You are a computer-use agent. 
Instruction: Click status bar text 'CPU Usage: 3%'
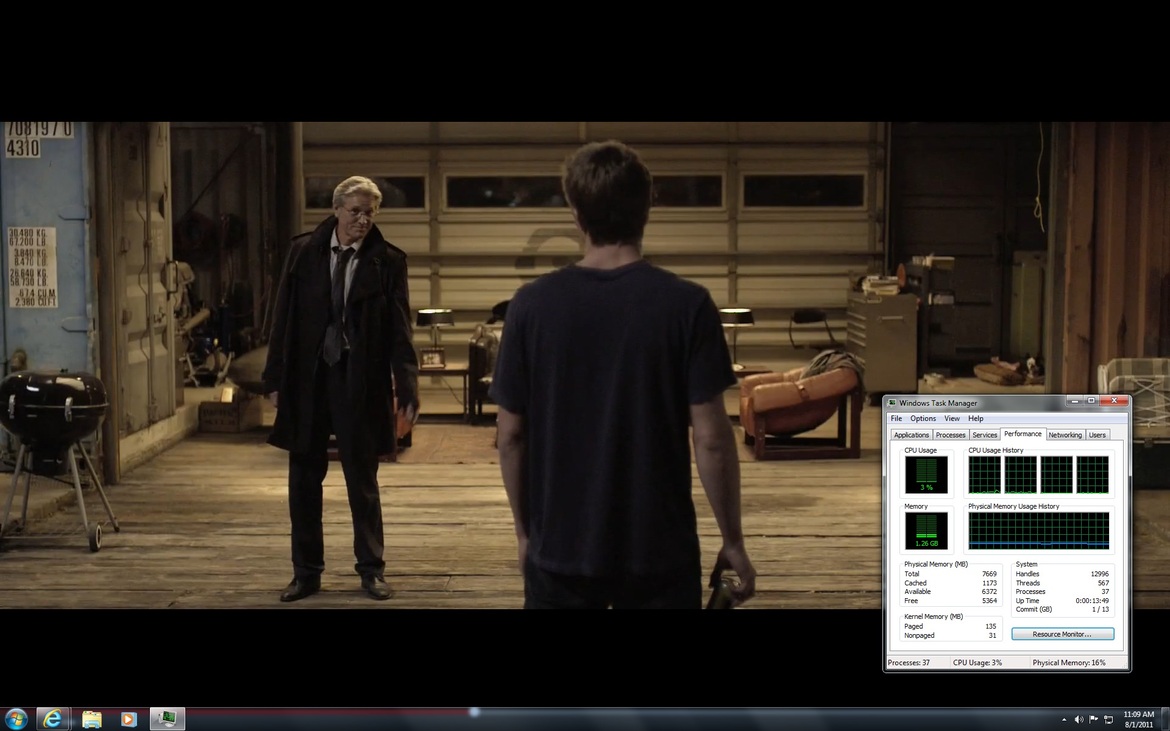(977, 662)
